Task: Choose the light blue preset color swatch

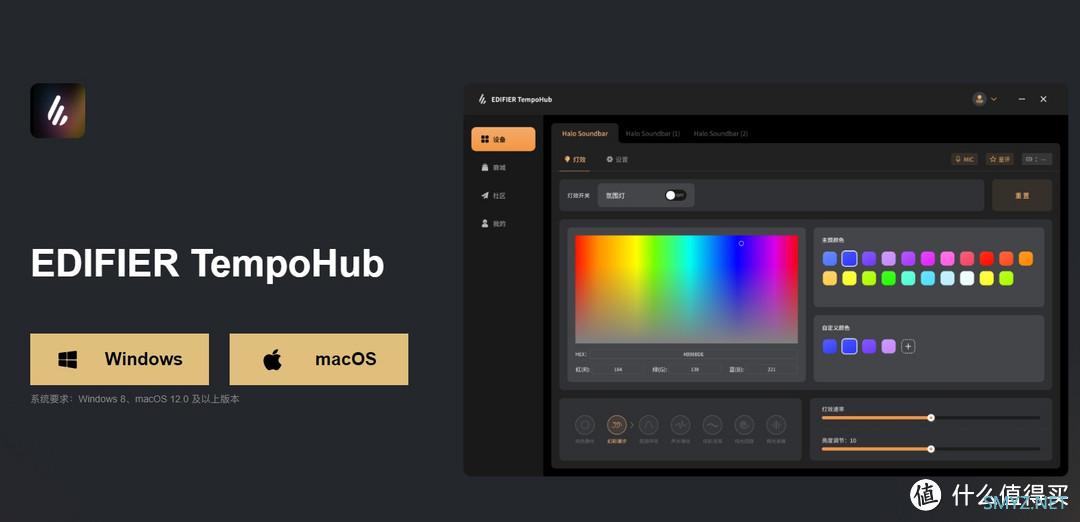Action: click(x=830, y=259)
